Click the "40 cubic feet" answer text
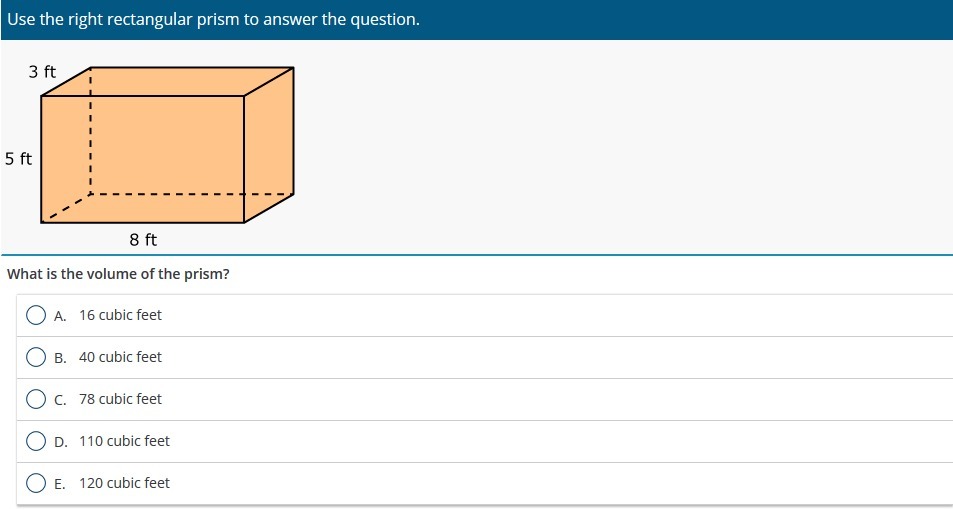This screenshot has width=953, height=510. pyautogui.click(x=120, y=357)
